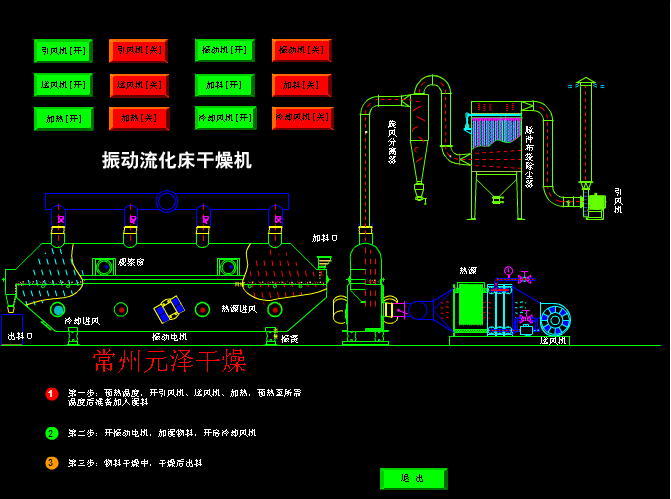The height and width of the screenshot is (499, 671).
Task: Start feeding with 加料[开]
Action: (x=225, y=85)
